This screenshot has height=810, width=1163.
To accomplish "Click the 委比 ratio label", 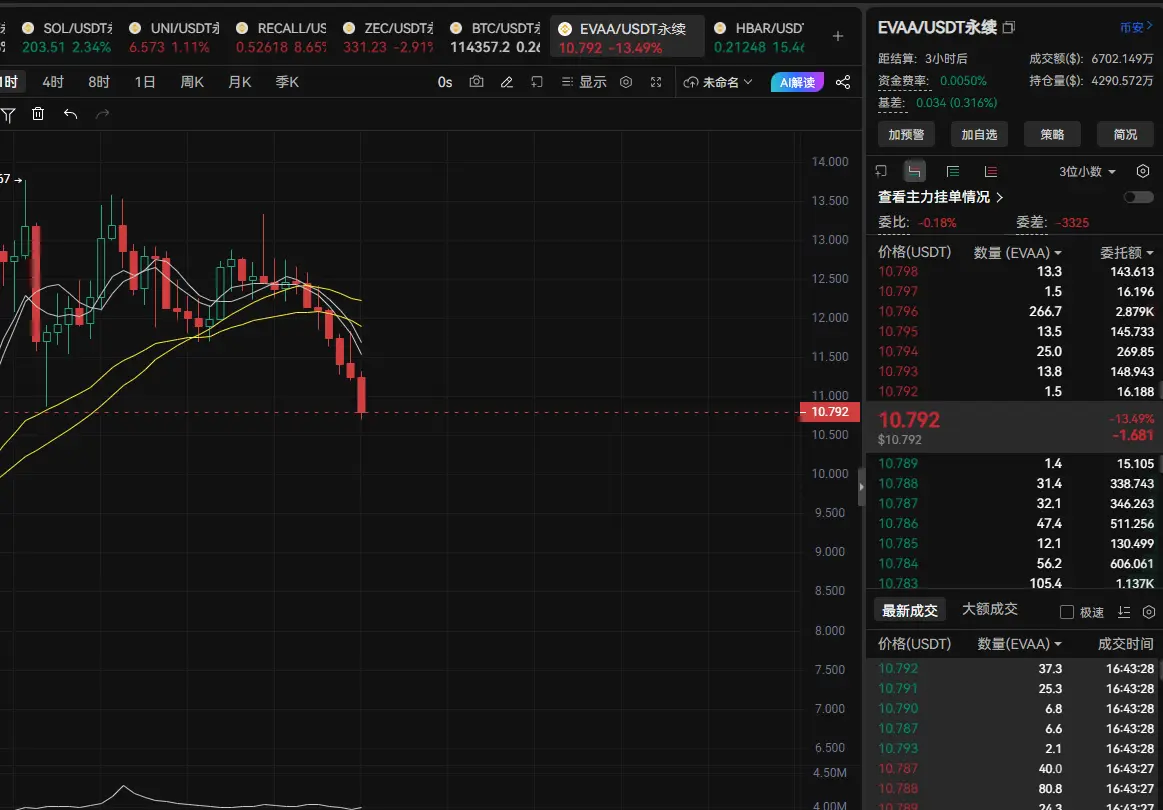I will point(894,222).
